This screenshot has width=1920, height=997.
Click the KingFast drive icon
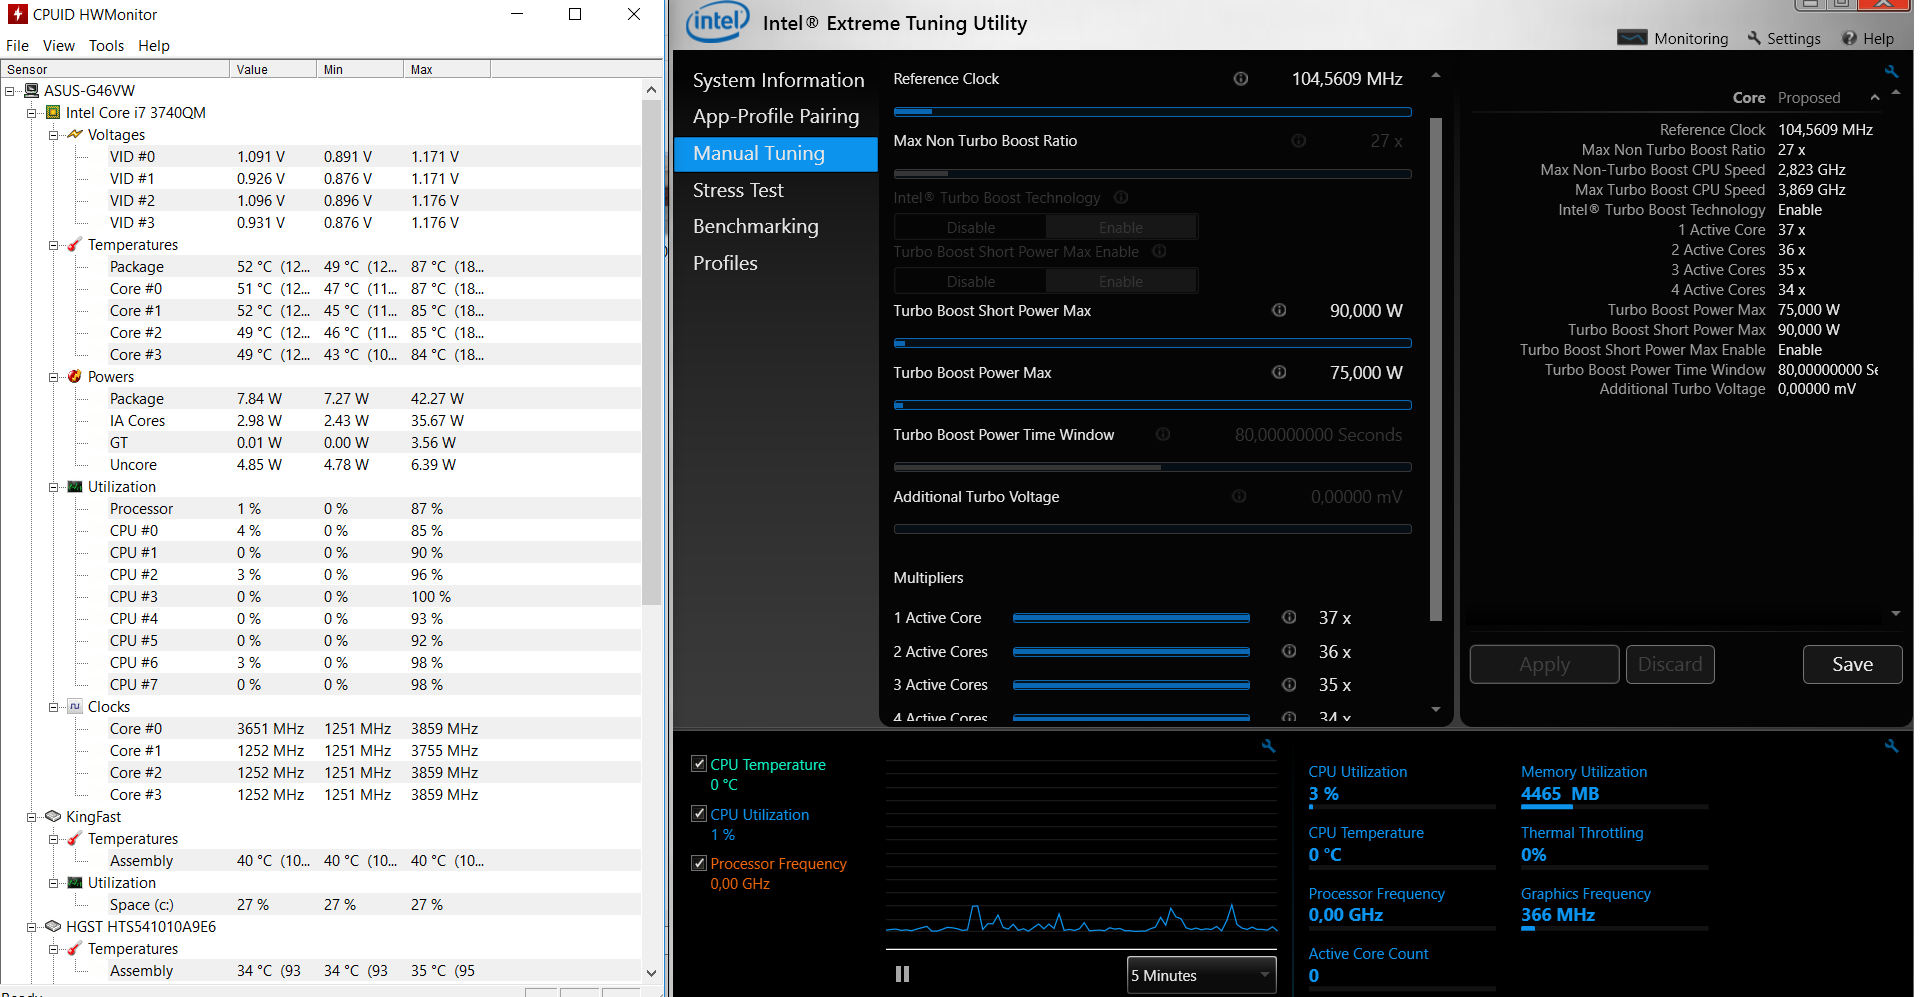click(x=53, y=816)
